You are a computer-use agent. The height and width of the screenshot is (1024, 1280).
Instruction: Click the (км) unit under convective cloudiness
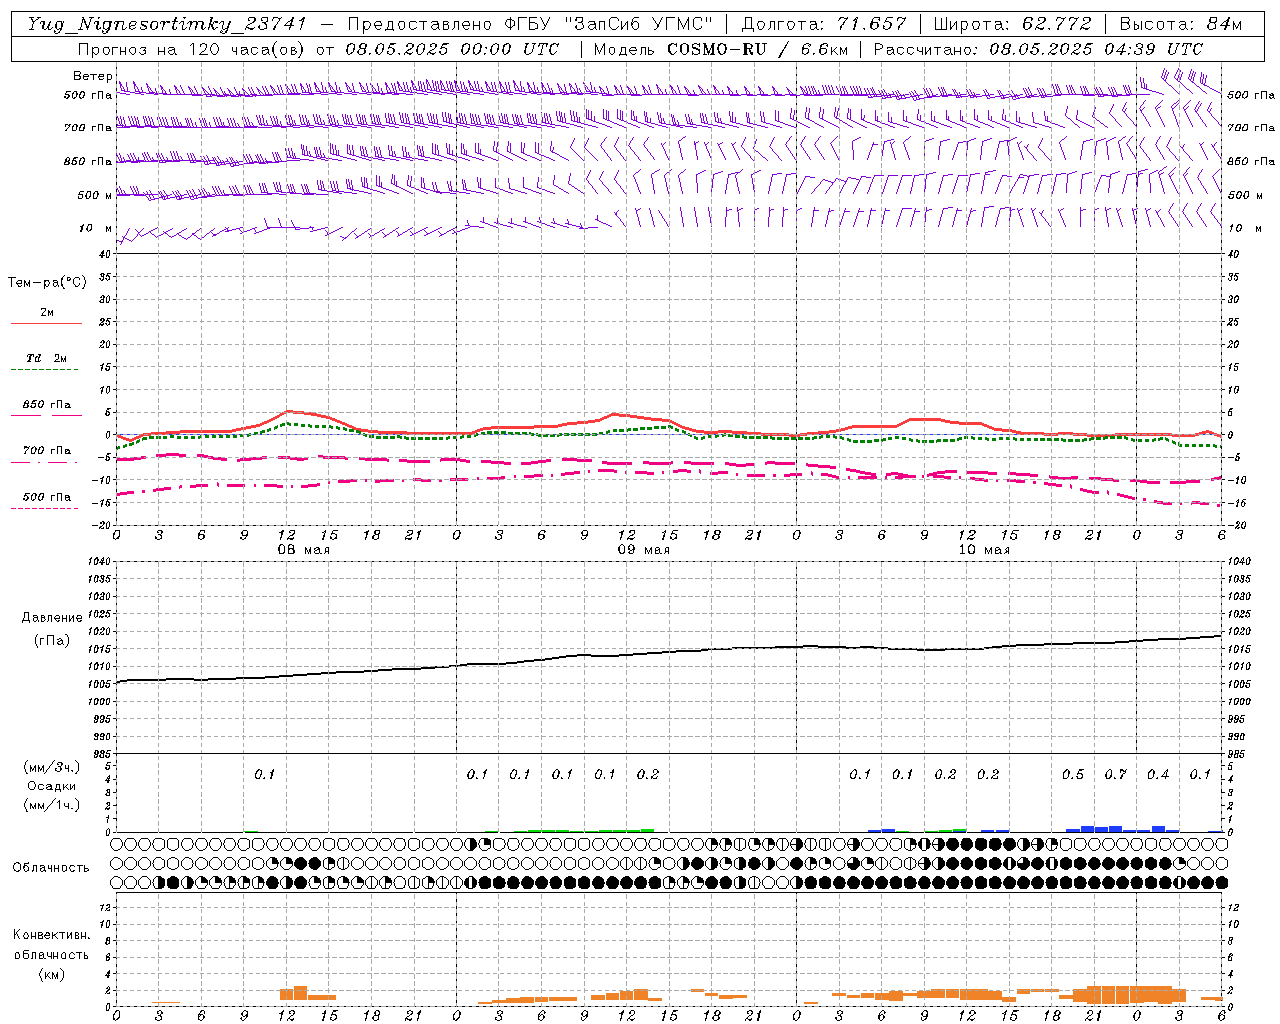[x=51, y=974]
